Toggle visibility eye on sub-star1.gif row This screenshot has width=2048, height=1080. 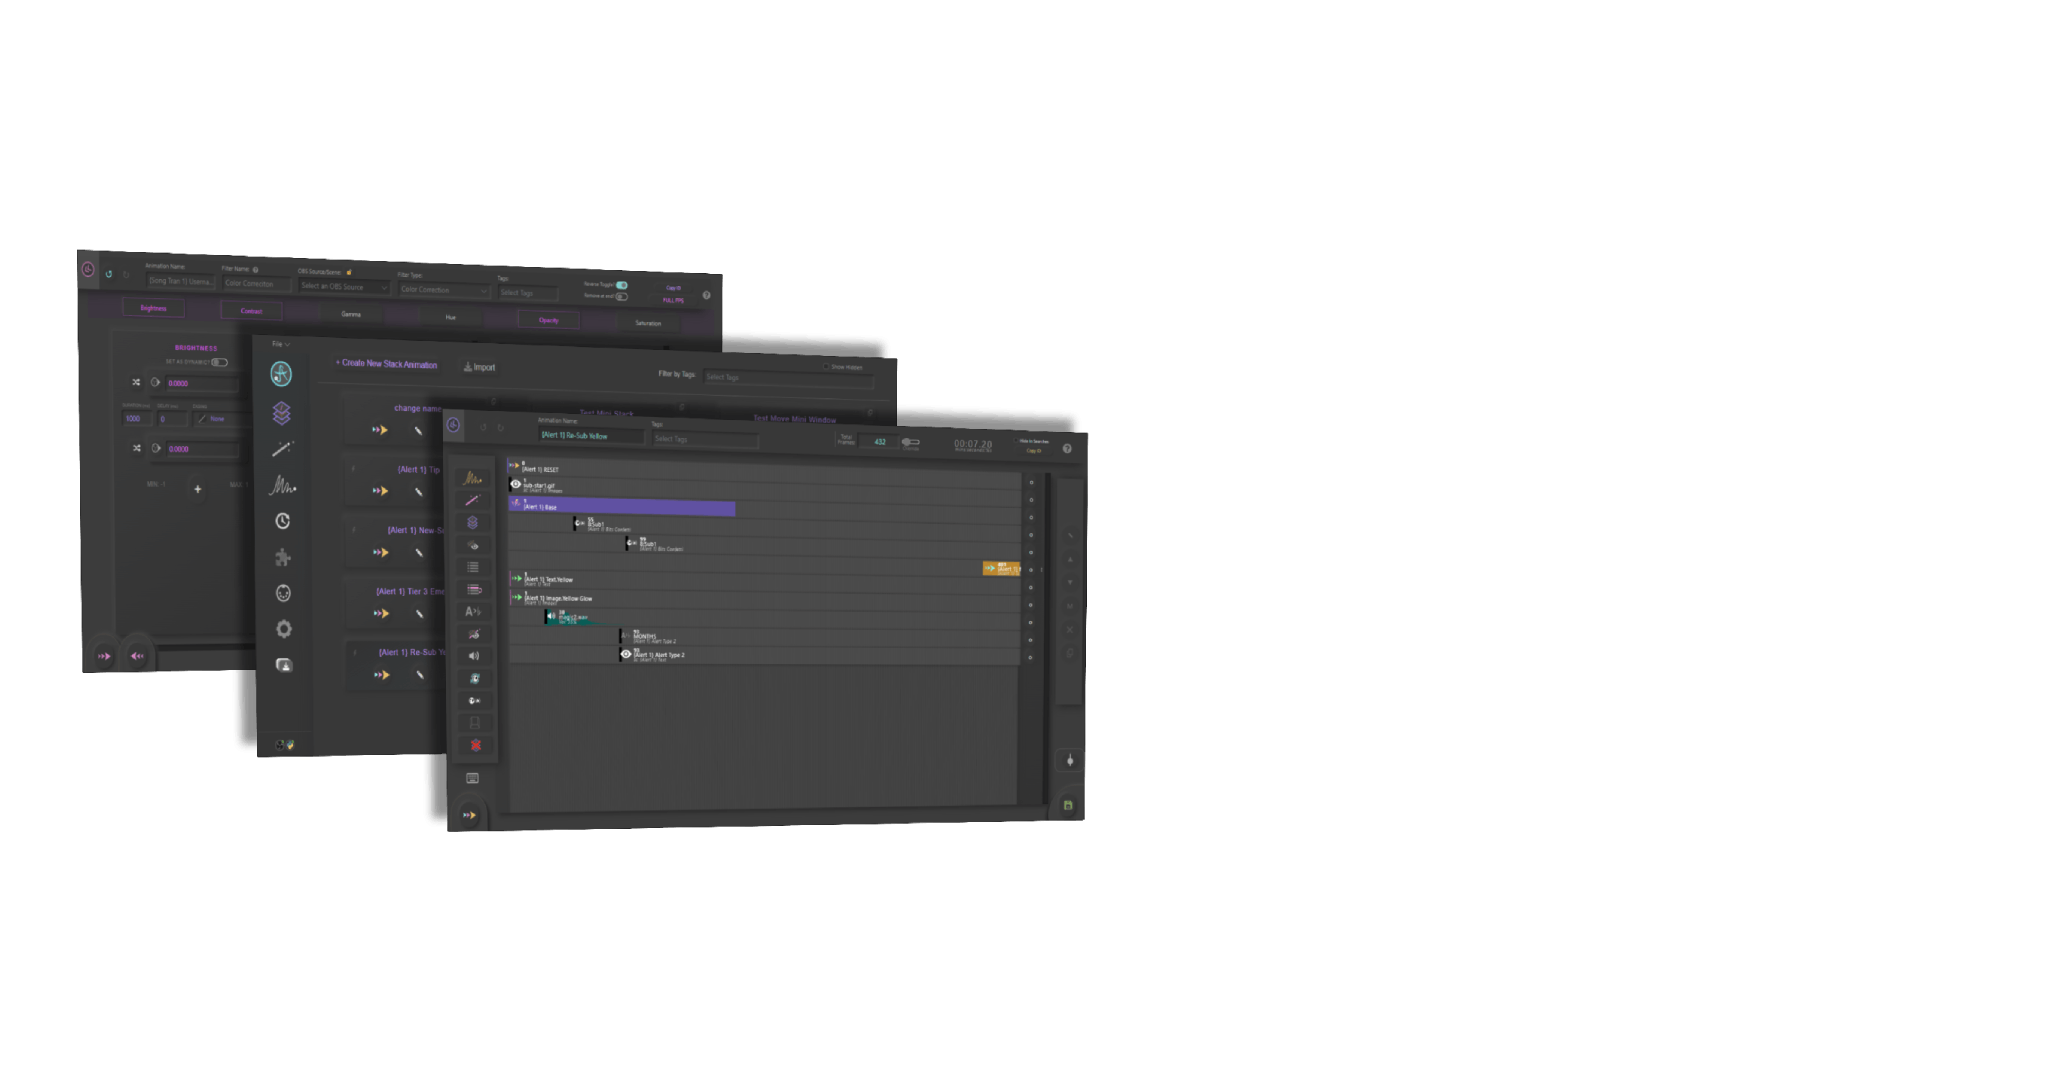pyautogui.click(x=516, y=484)
